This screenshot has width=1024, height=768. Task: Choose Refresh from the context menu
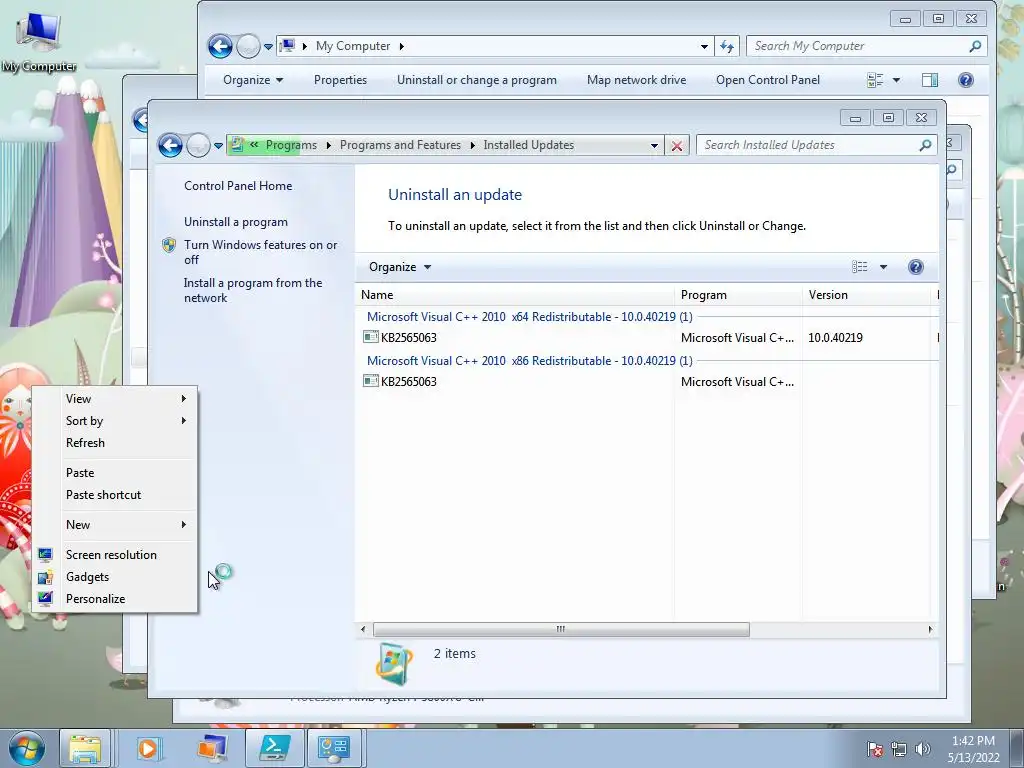(115, 443)
